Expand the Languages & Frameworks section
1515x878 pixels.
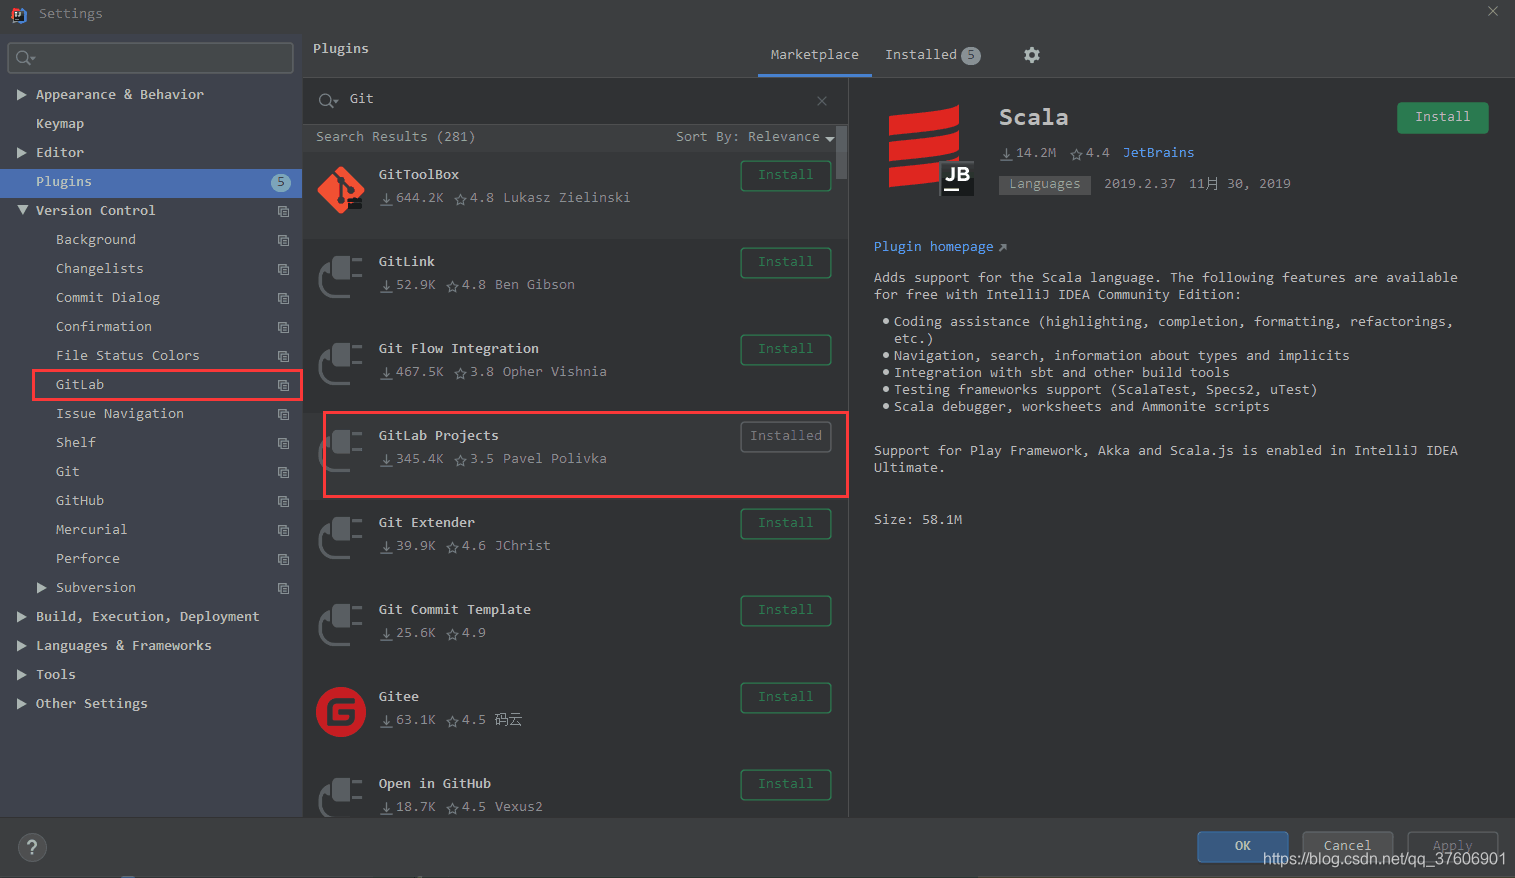coord(22,646)
